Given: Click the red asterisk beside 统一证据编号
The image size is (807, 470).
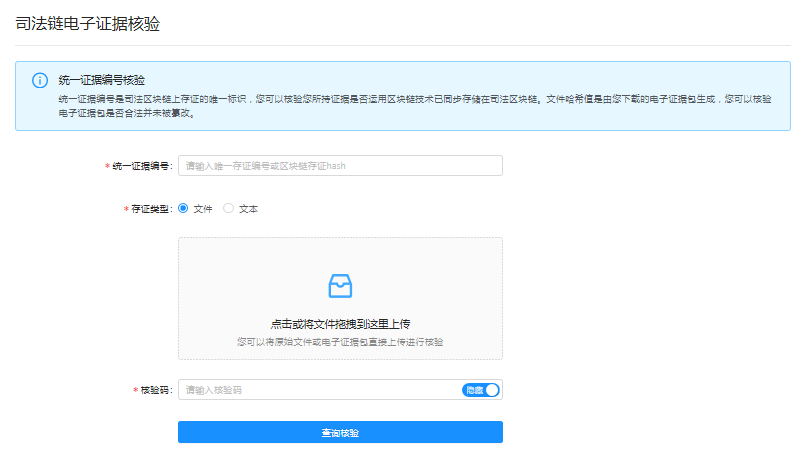Looking at the screenshot, I should pos(107,166).
